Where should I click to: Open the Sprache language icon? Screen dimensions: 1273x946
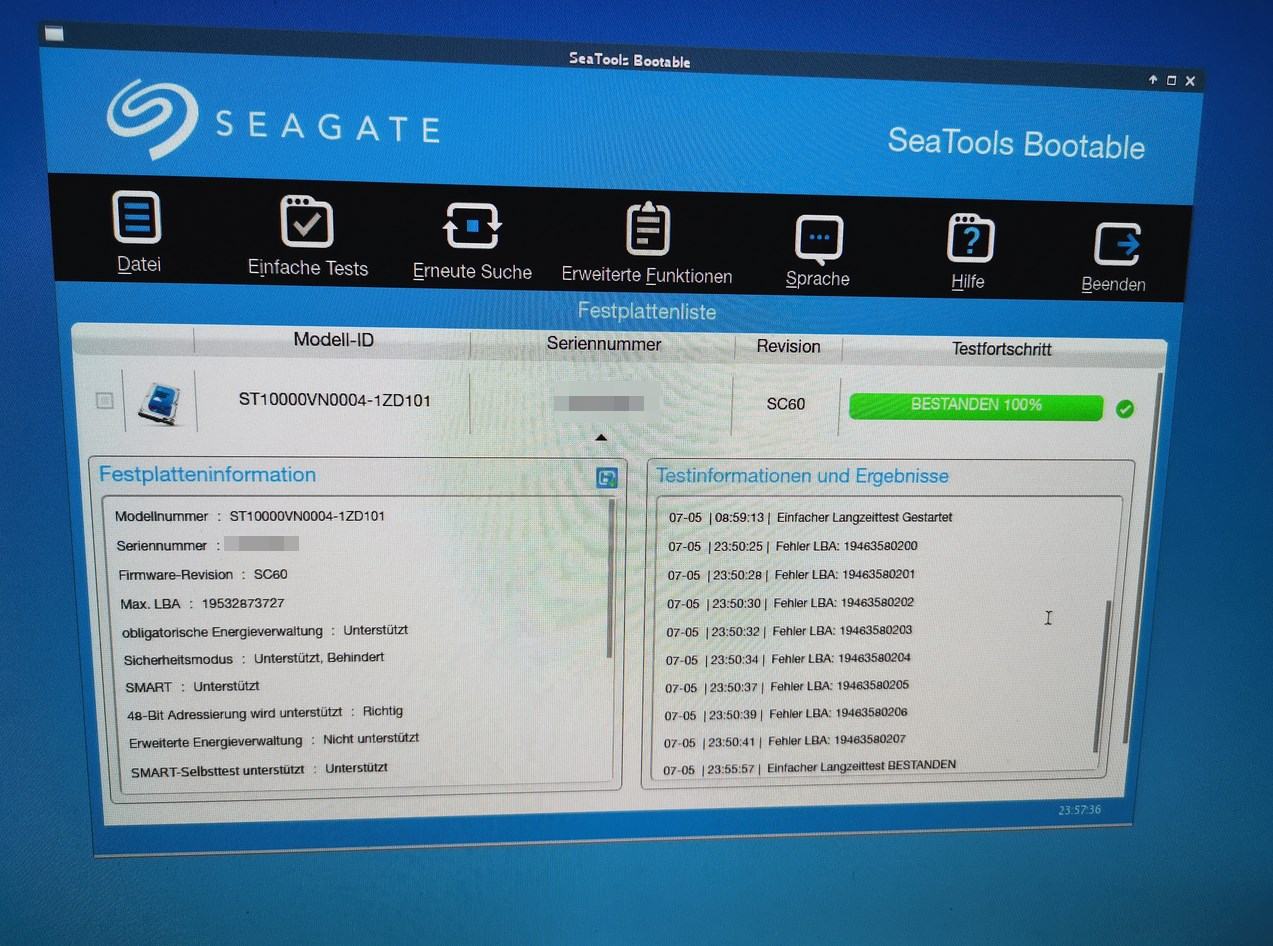click(x=818, y=240)
